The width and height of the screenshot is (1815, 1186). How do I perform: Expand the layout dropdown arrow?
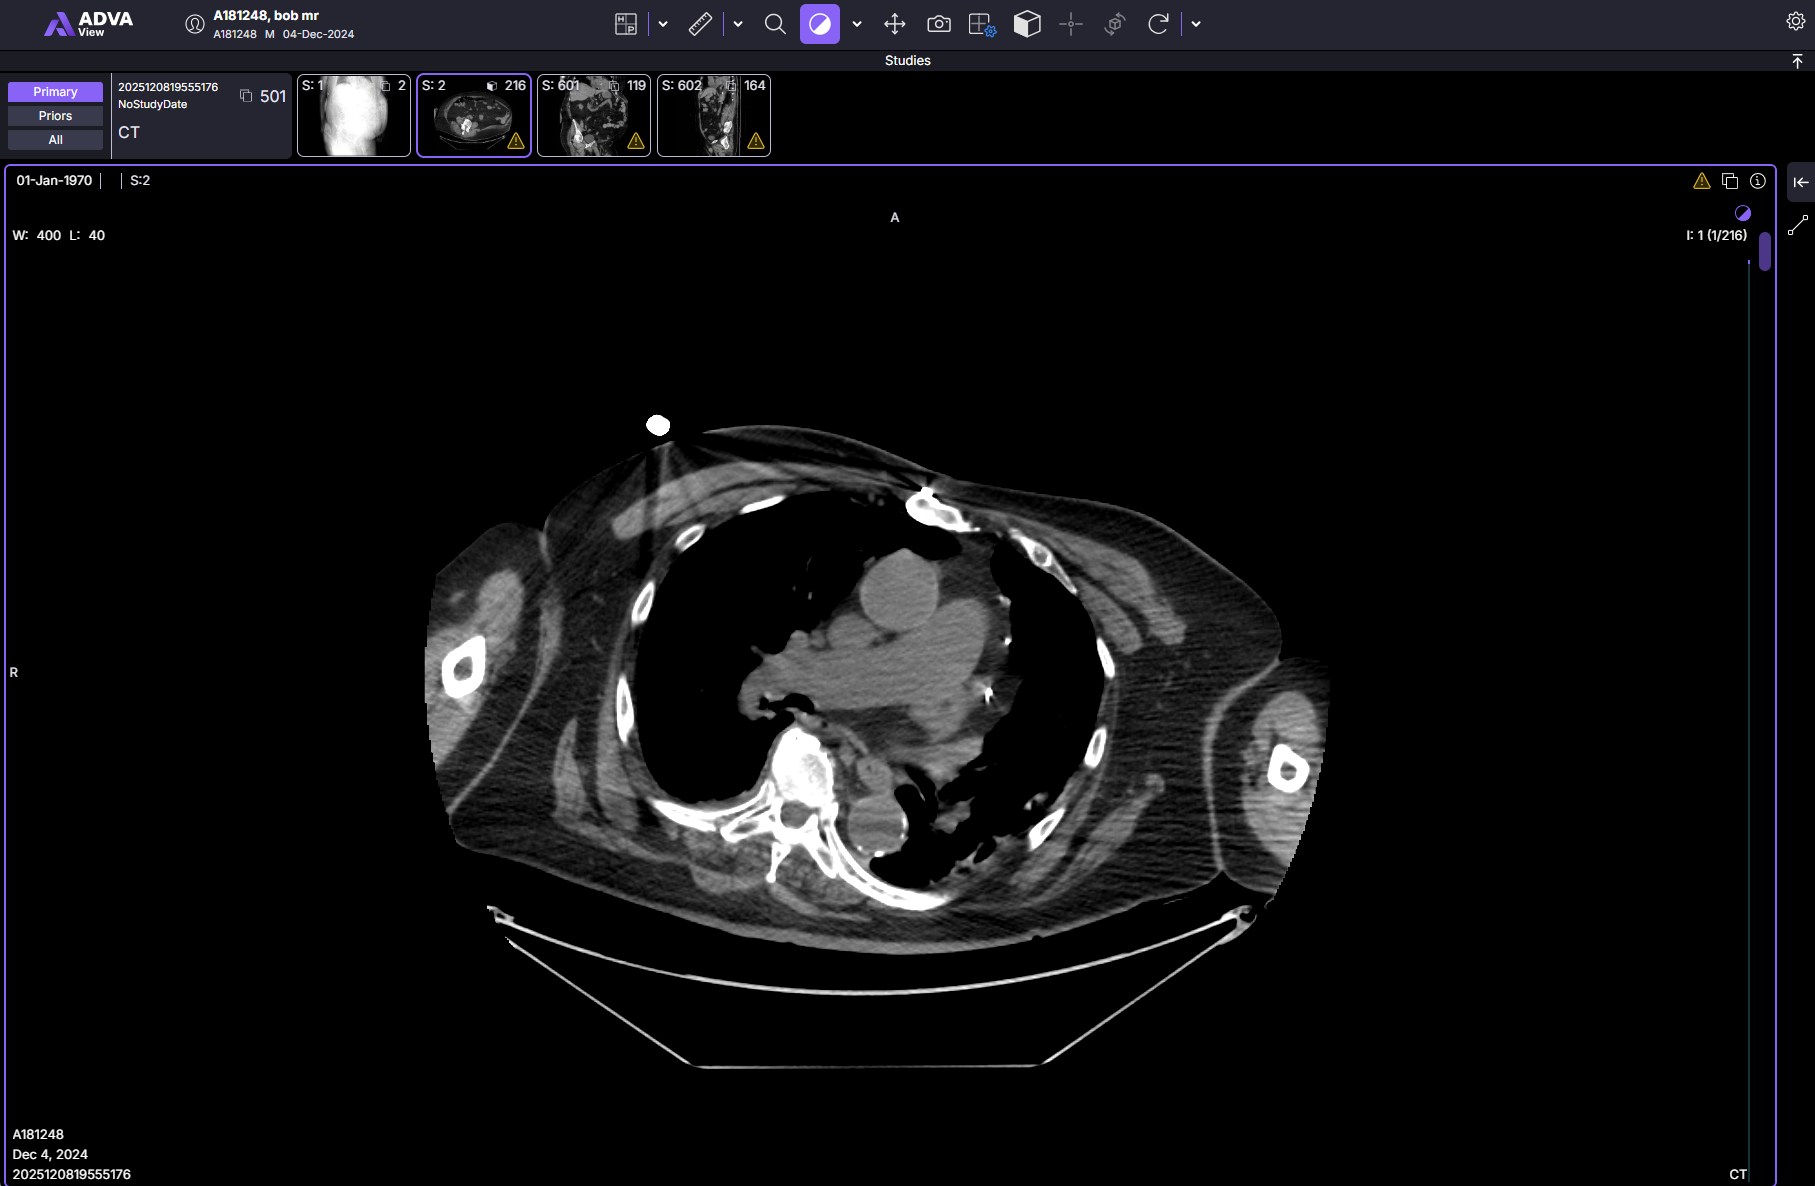click(x=663, y=24)
